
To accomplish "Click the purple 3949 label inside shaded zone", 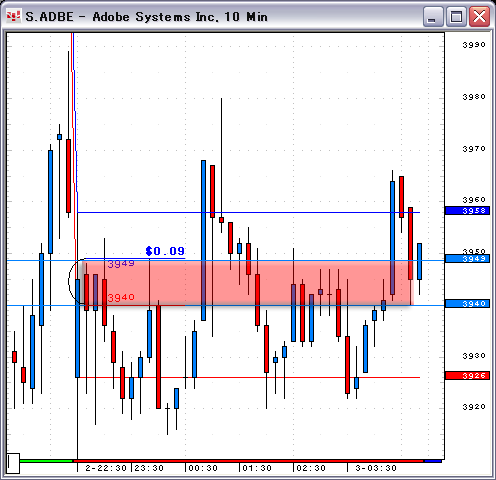I will click(121, 264).
